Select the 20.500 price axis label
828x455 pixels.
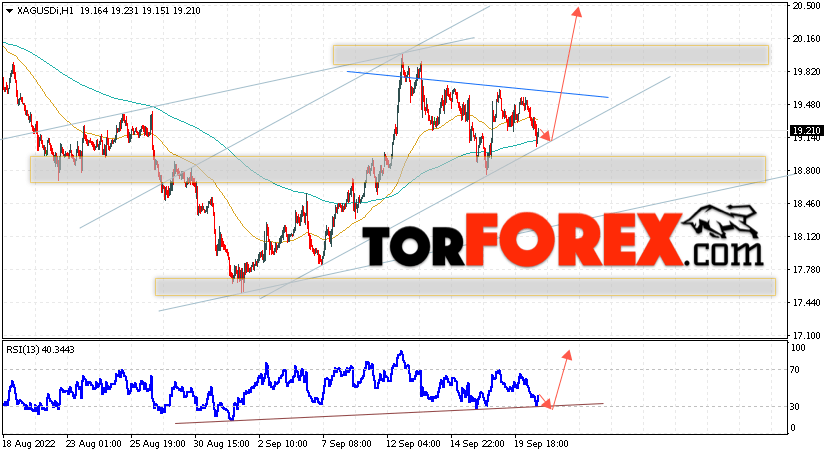pyautogui.click(x=806, y=6)
